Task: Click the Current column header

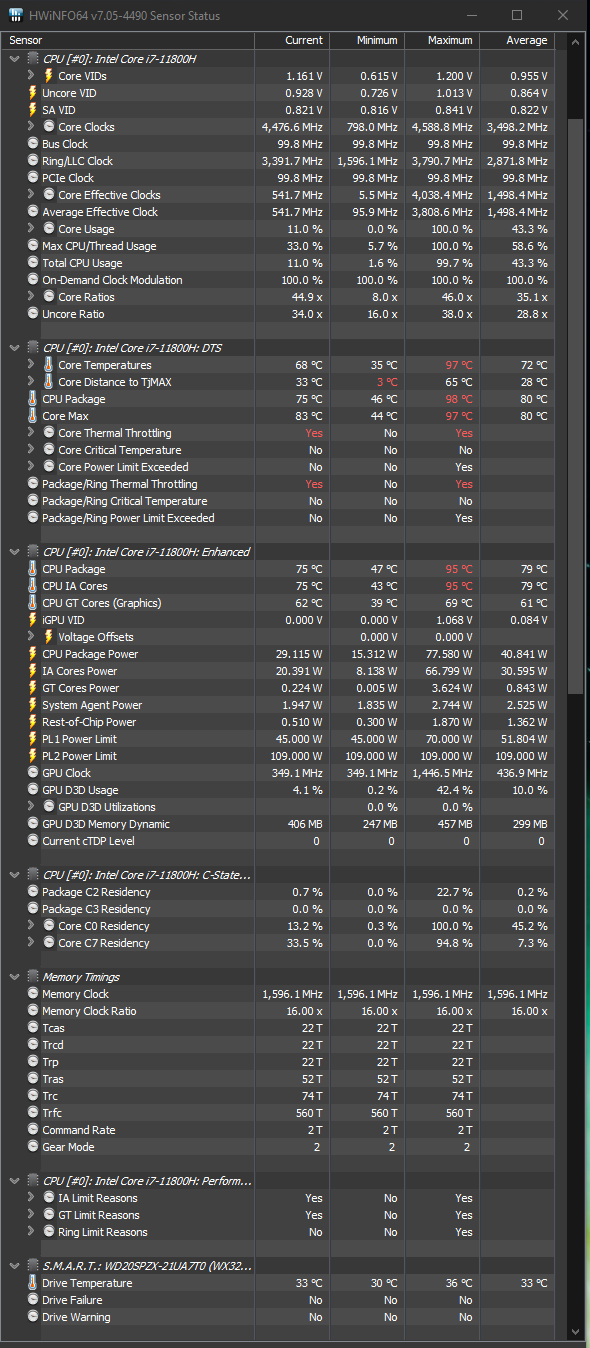Action: pos(291,40)
